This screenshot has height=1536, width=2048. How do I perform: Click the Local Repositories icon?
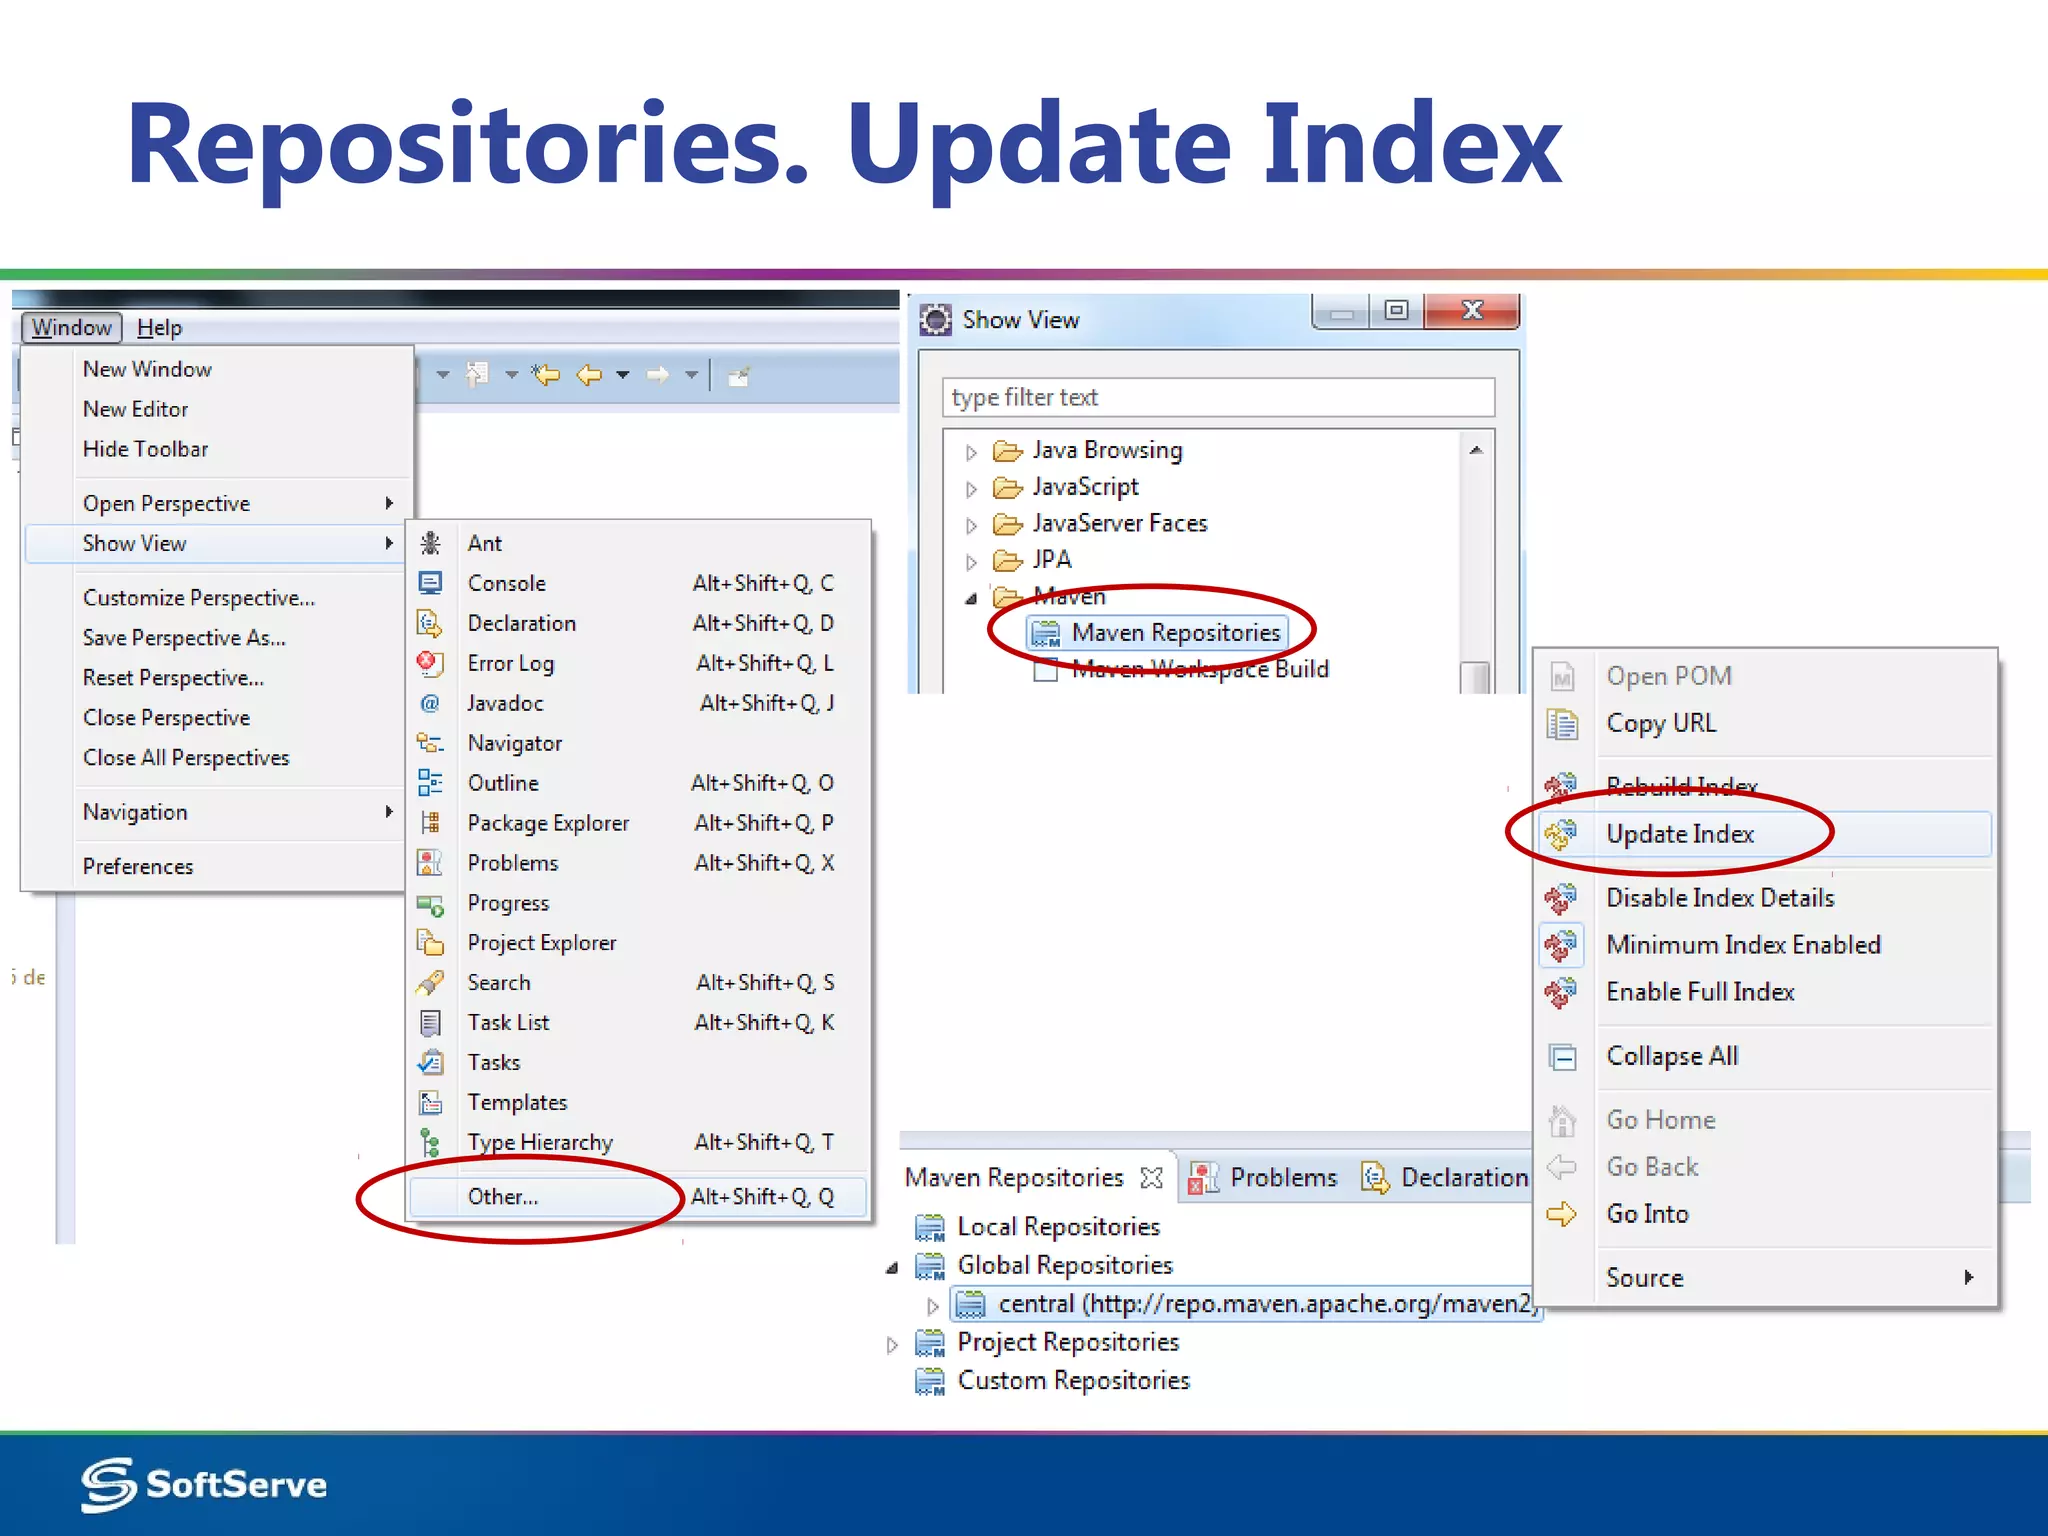pos(930,1227)
